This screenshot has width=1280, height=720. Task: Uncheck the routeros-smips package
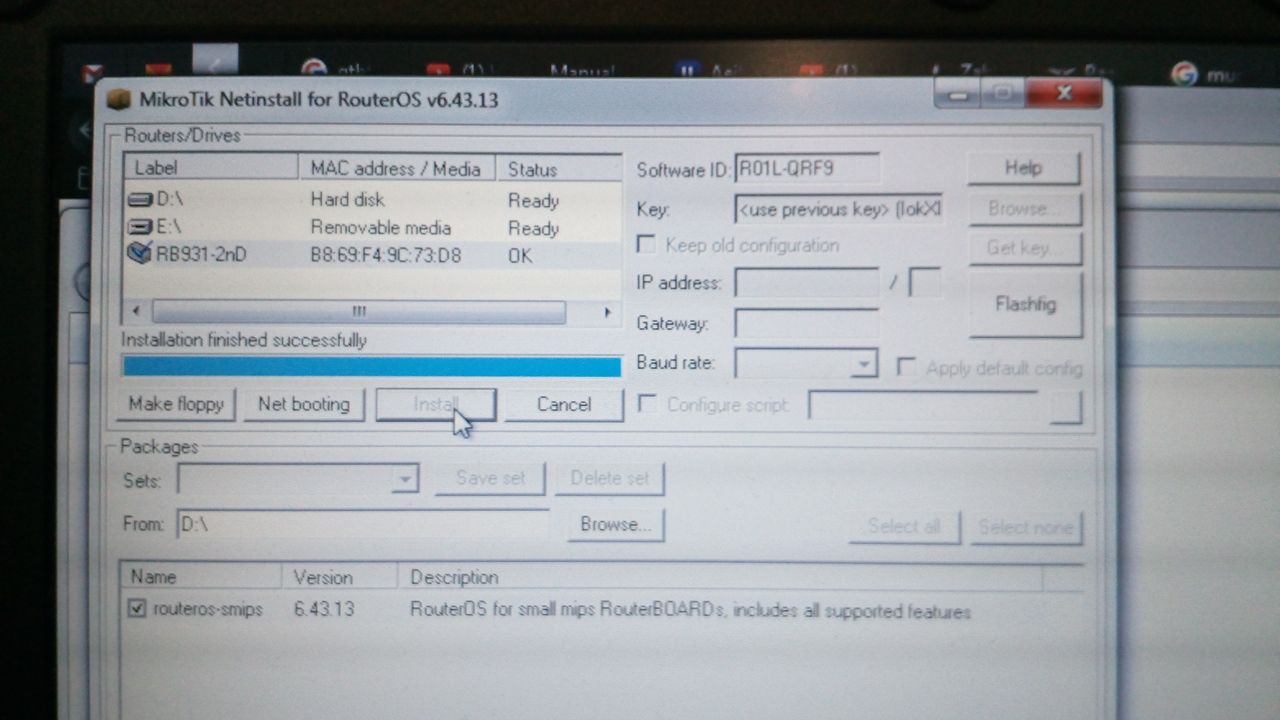[137, 608]
